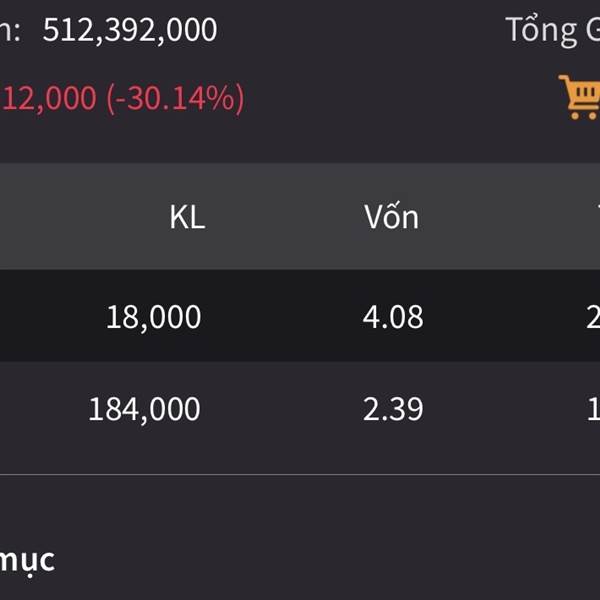Click the divider line beneath the table
This screenshot has height=600, width=600.
[300, 474]
